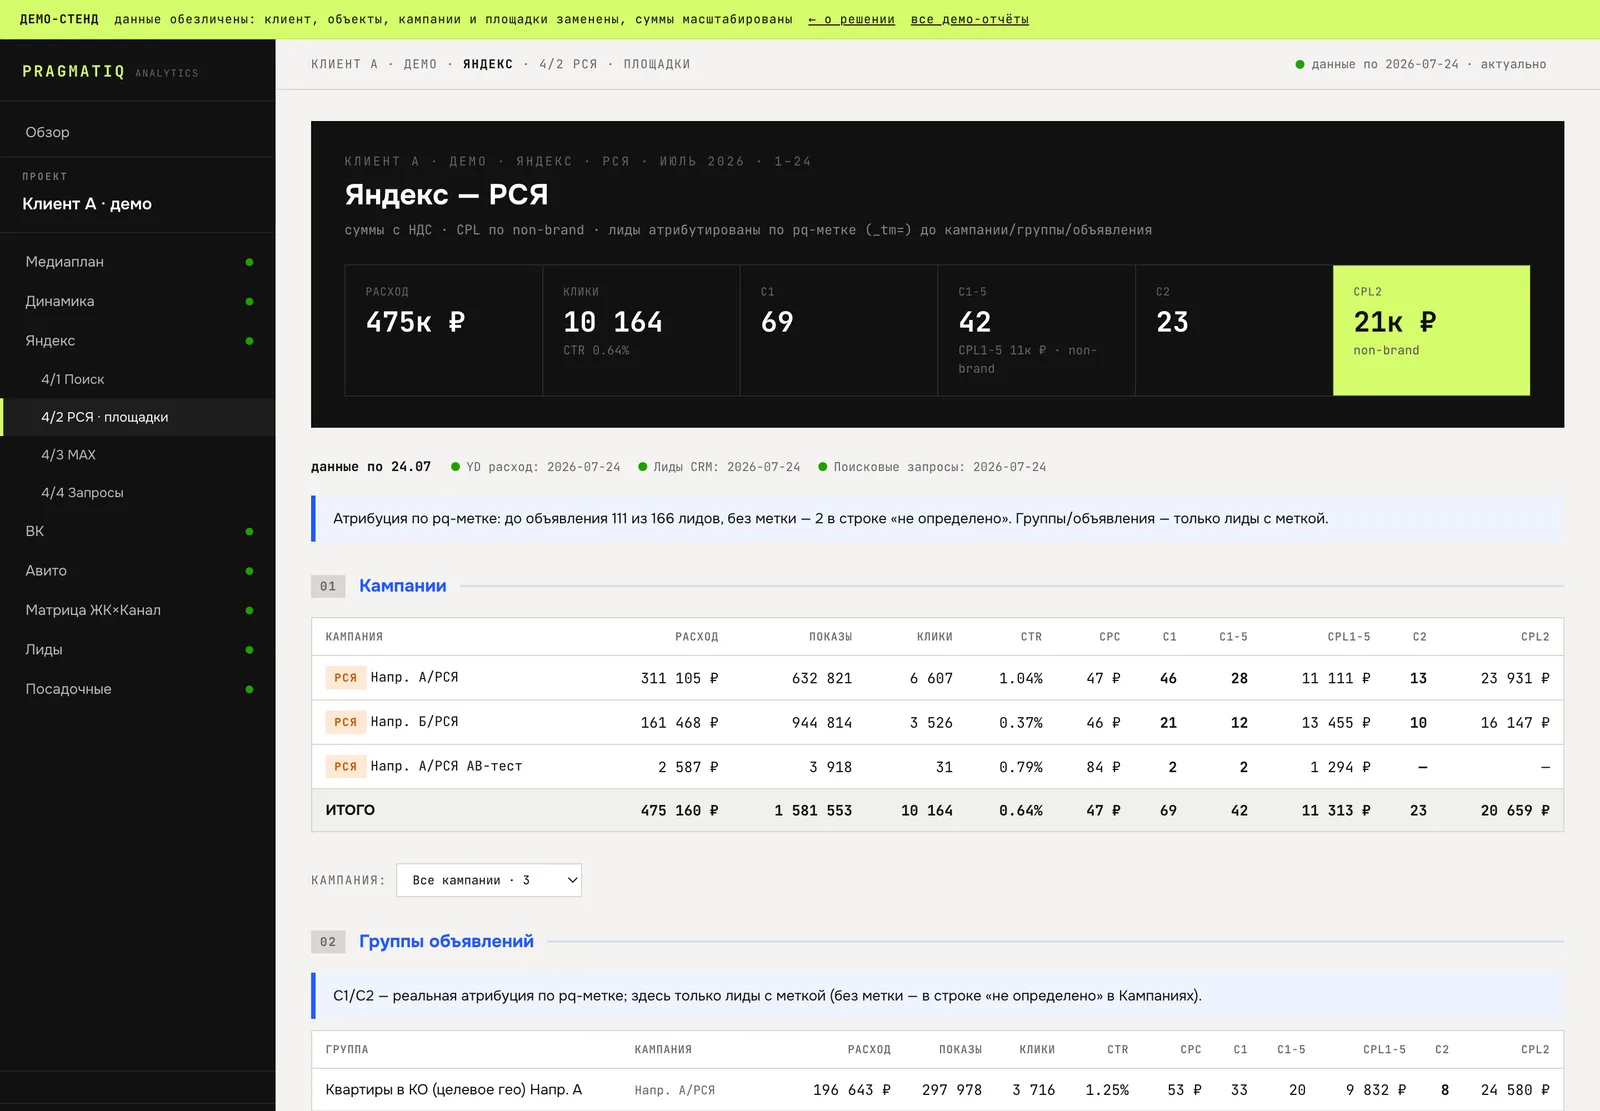Expand the 'Все кампании · 3' dropdown
The image size is (1600, 1111).
click(489, 880)
